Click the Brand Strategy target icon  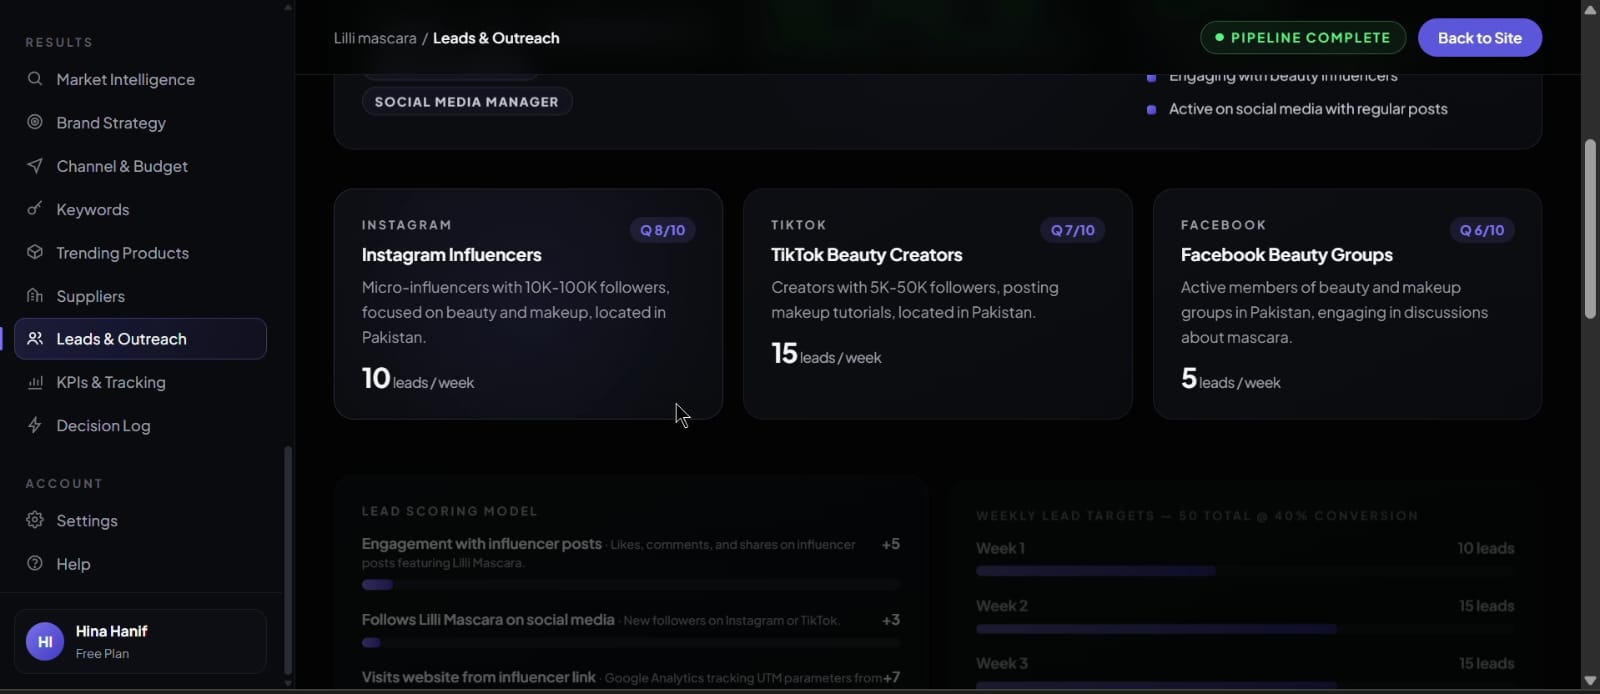tap(35, 122)
